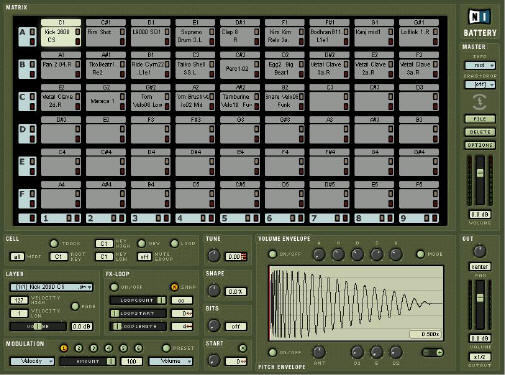
Task: Click the fifth volume envelope knob
Action: pos(396,255)
